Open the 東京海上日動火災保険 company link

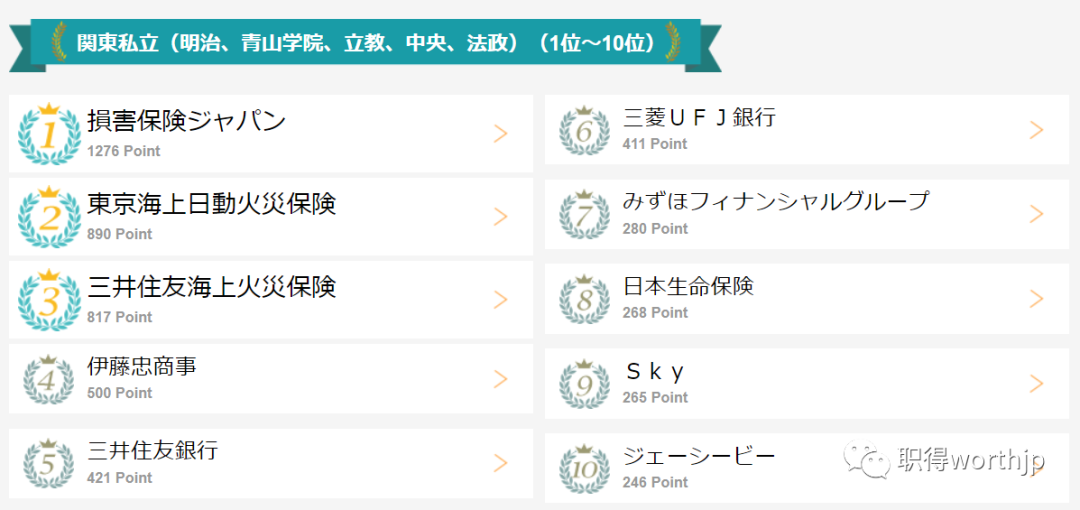pos(211,204)
